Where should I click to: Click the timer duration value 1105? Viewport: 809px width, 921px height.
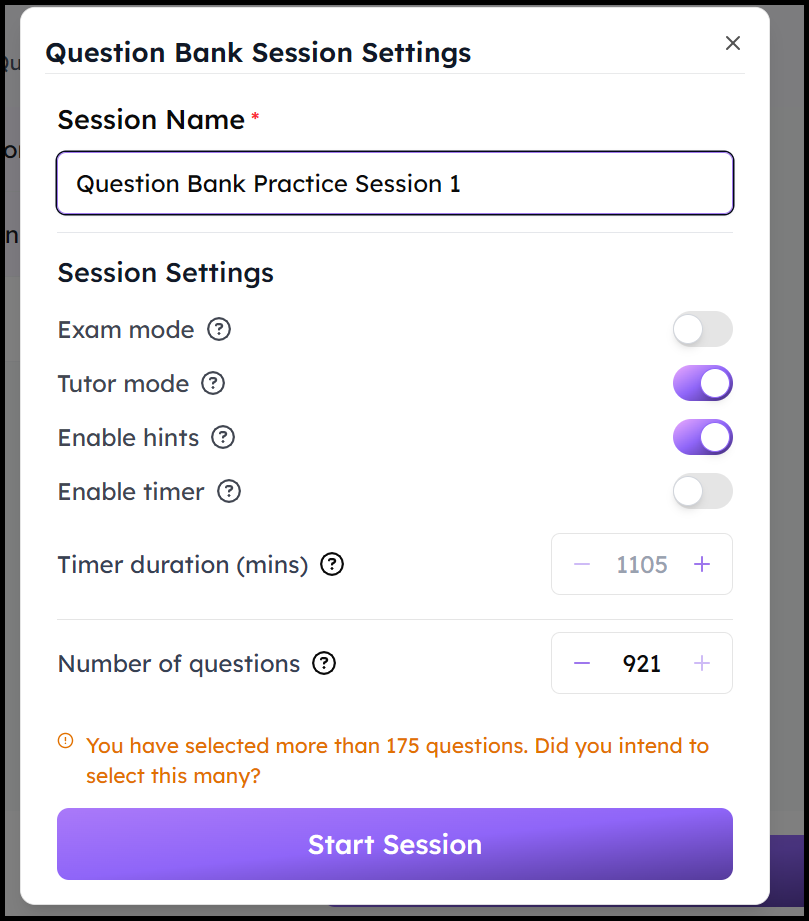point(642,564)
